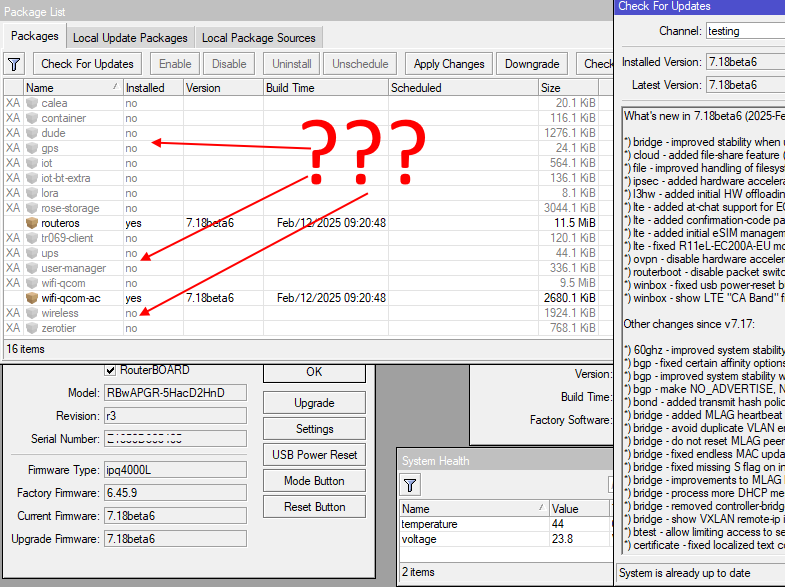
Task: Sort by Version column header
Action: pyautogui.click(x=223, y=88)
